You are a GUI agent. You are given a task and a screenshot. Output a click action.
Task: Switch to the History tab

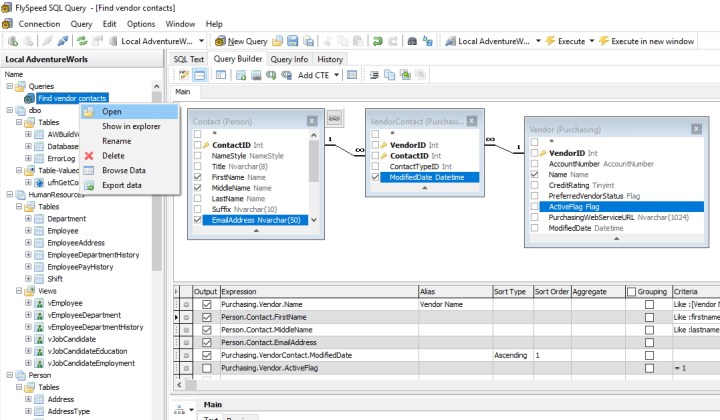pos(330,59)
